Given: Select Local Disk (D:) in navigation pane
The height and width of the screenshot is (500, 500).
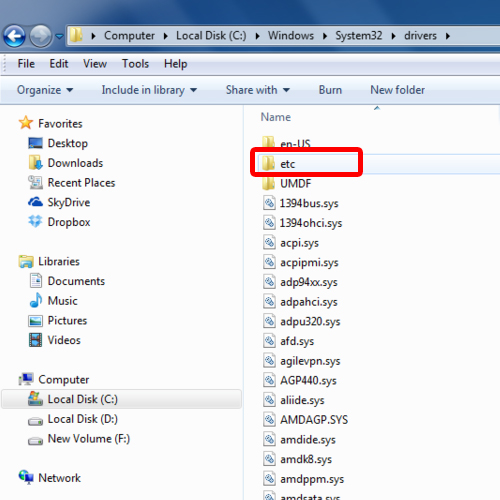Looking at the screenshot, I should (x=83, y=419).
